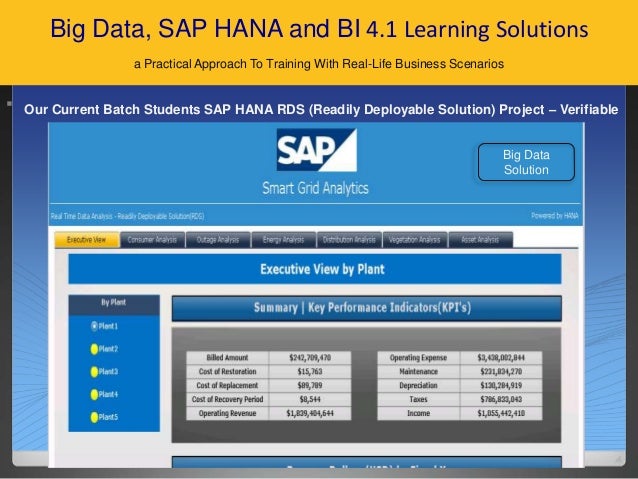Click the slide heading Our Current Batch Students

[321, 109]
